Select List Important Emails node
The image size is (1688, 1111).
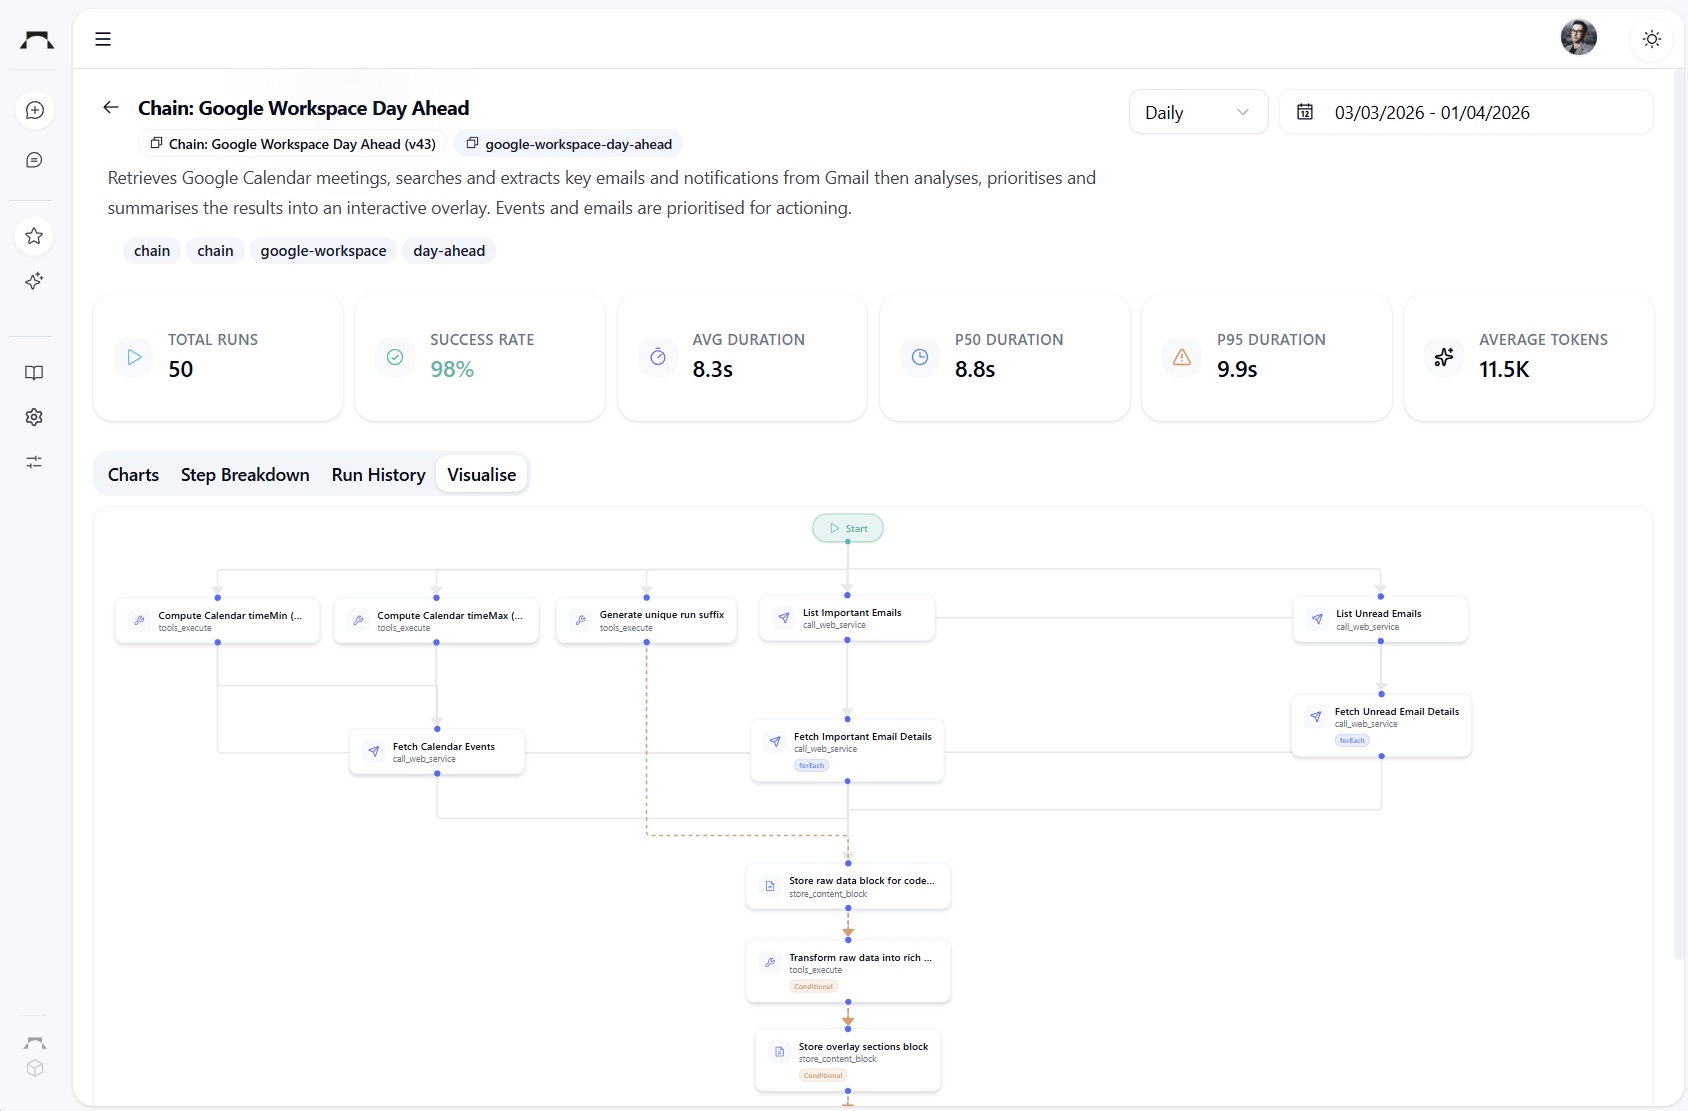(x=847, y=618)
